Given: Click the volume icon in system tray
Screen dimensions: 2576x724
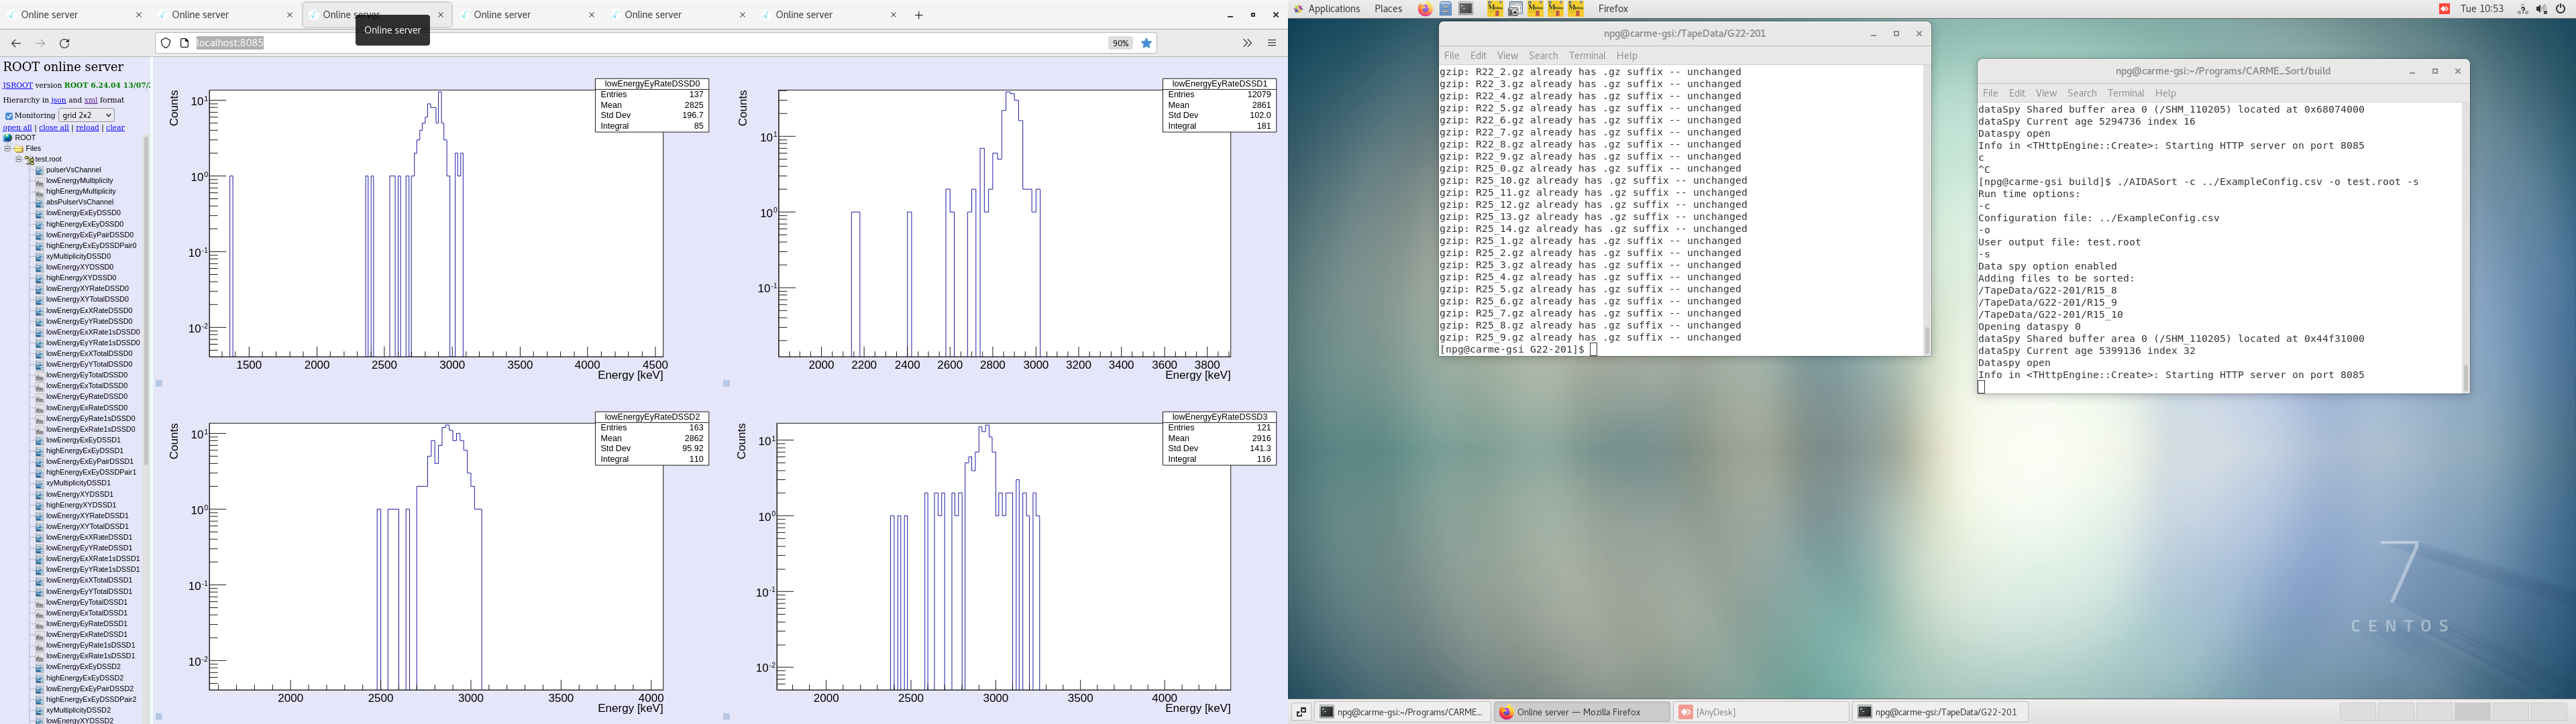Looking at the screenshot, I should click(2541, 9).
